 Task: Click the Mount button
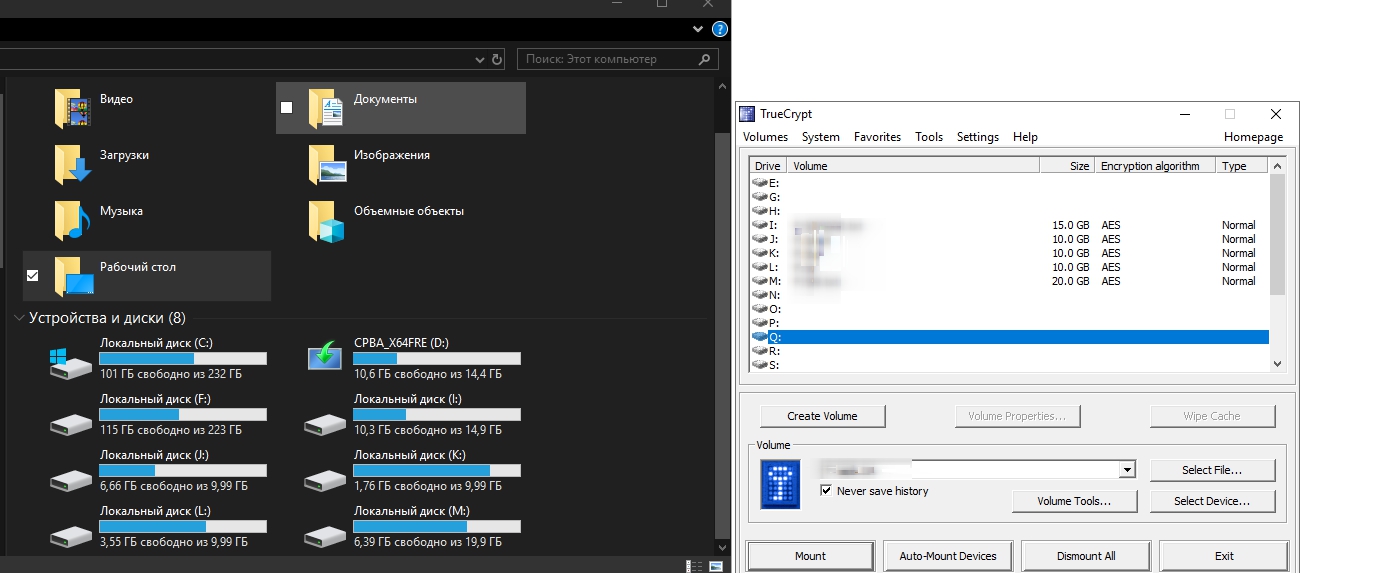tap(810, 556)
